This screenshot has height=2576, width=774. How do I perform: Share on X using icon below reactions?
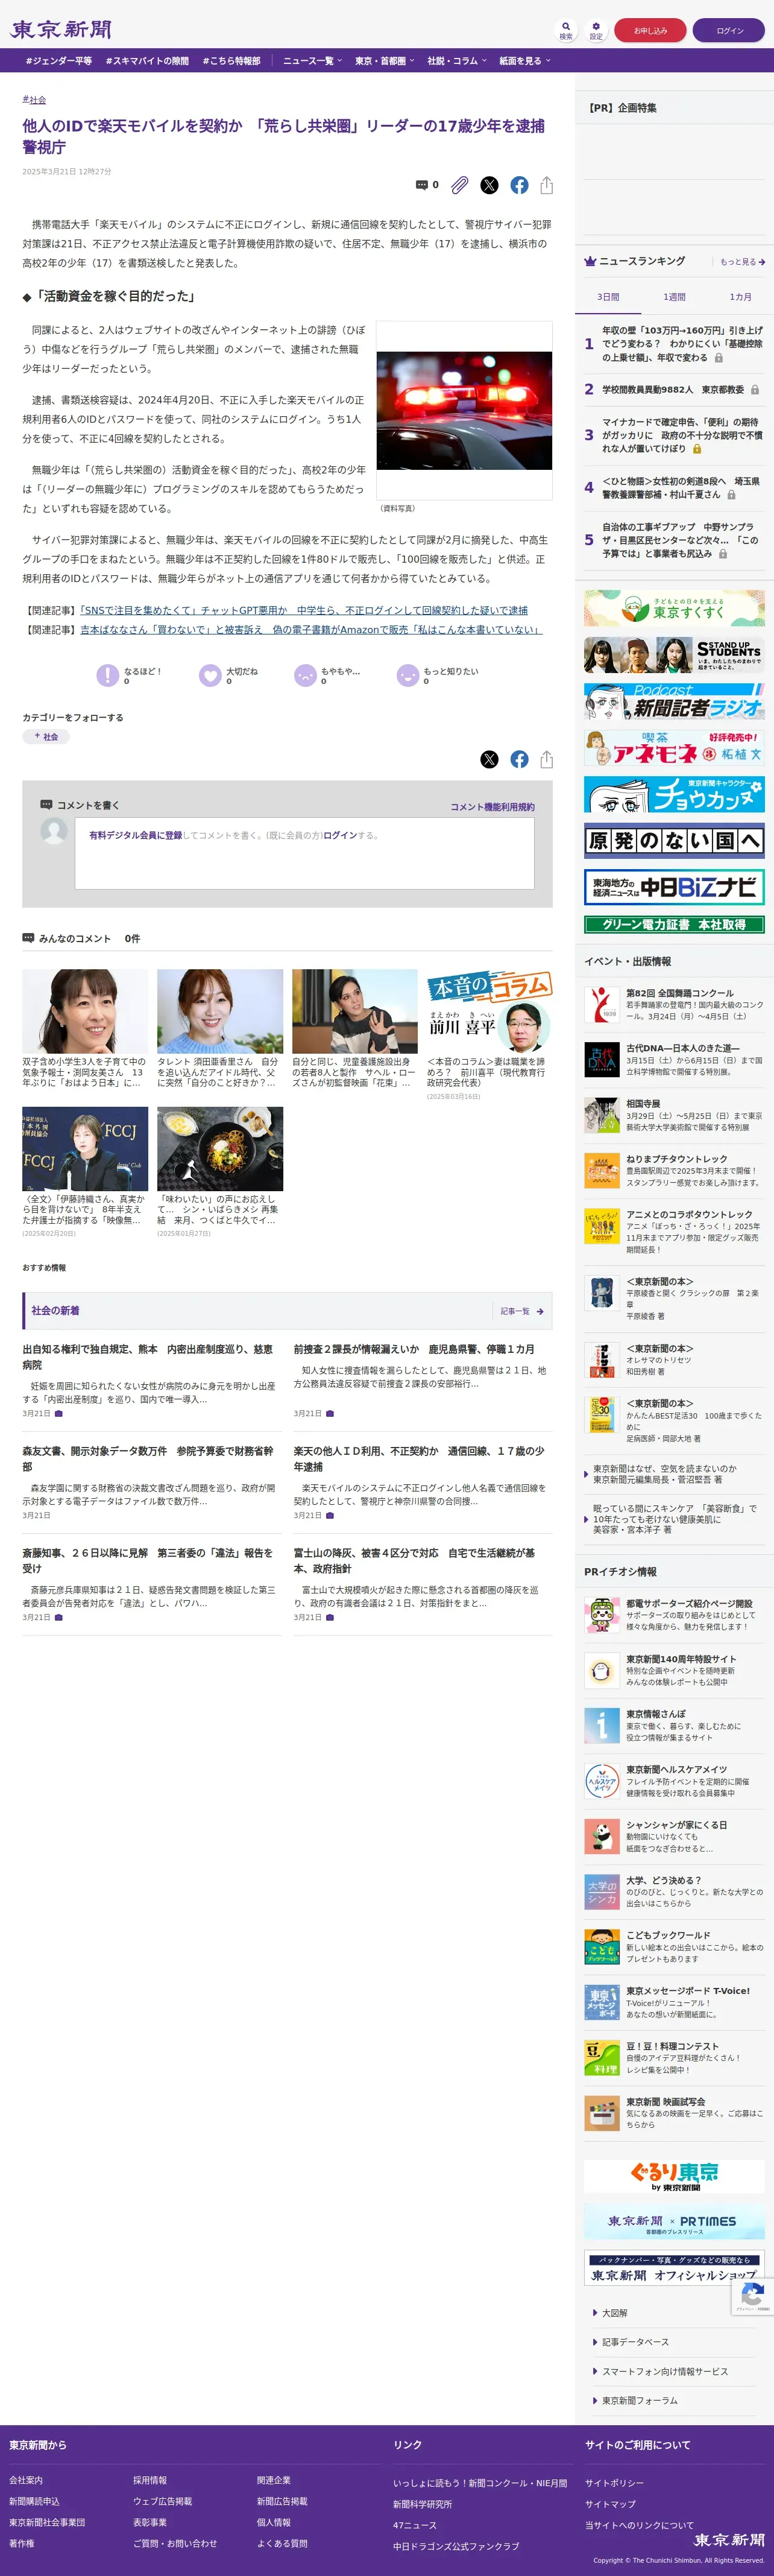[x=489, y=759]
